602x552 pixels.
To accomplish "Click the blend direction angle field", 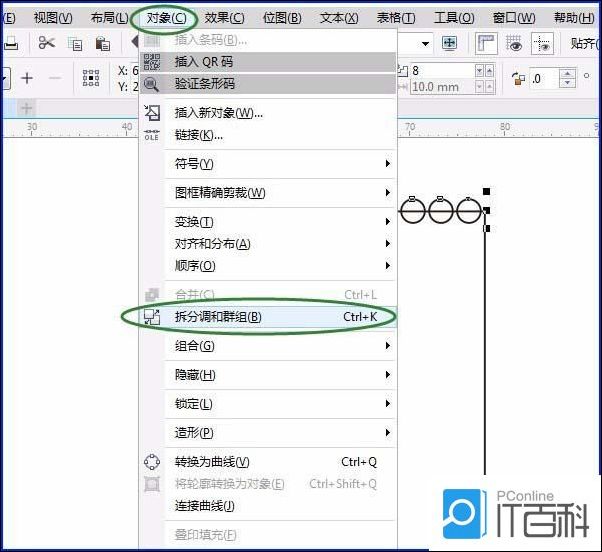I will click(x=544, y=78).
